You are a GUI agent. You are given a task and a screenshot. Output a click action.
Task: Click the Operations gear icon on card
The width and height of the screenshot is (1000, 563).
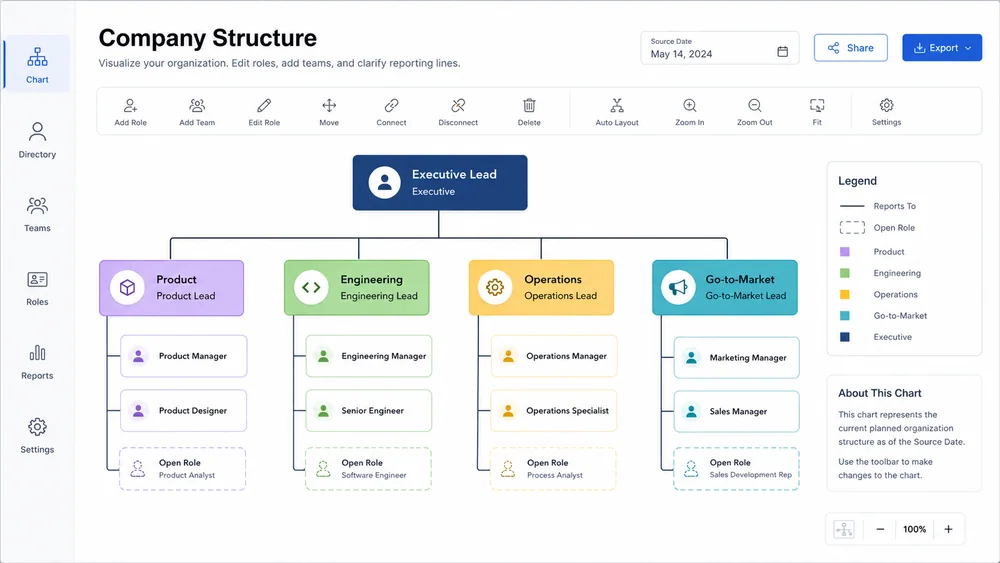495,288
